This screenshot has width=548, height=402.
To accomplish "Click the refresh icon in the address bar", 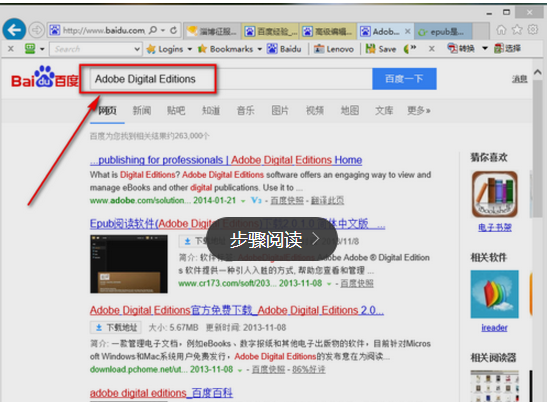I will pyautogui.click(x=173, y=30).
